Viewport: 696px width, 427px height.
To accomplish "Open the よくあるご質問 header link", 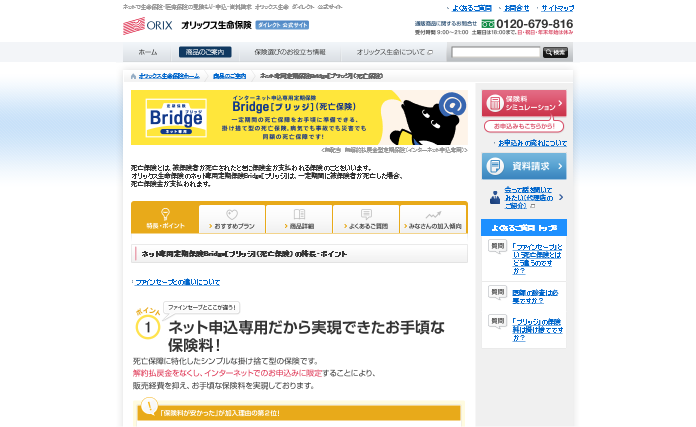I will coord(471,8).
